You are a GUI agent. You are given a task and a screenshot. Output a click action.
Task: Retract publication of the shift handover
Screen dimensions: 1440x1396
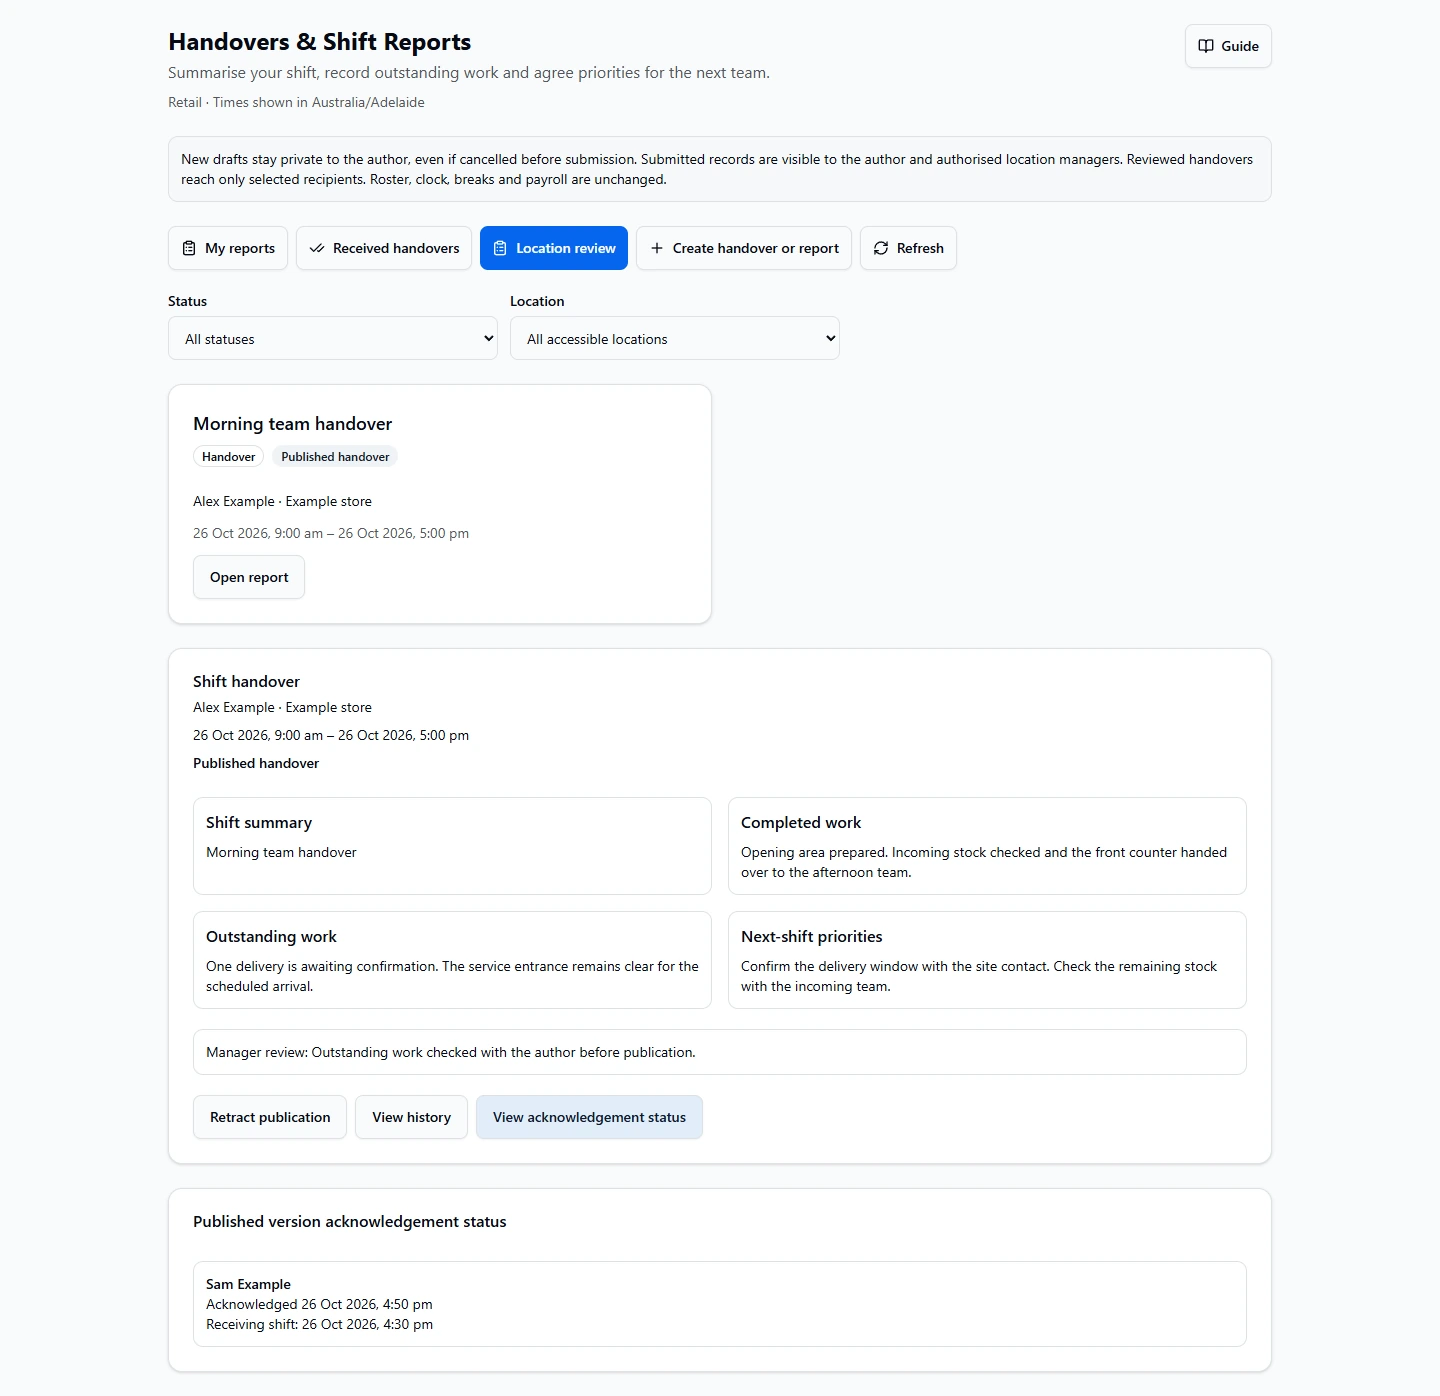tap(270, 1117)
